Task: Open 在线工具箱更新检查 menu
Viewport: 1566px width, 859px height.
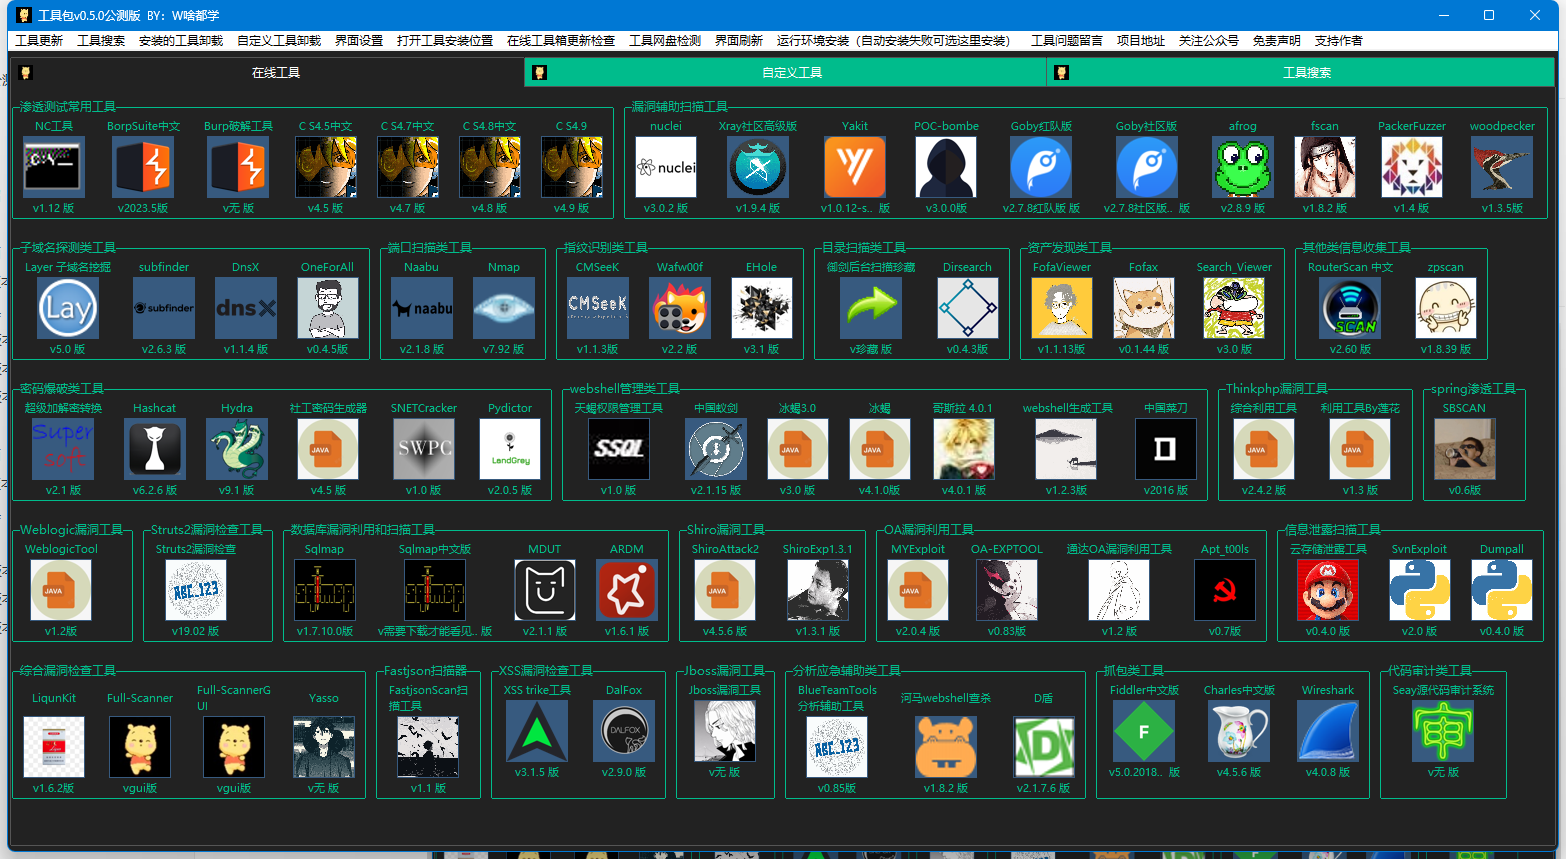Action: click(x=561, y=41)
